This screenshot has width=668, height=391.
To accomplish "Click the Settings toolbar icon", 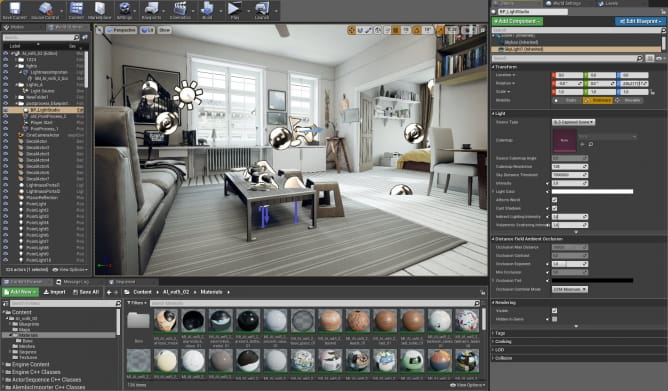I will 124,9.
